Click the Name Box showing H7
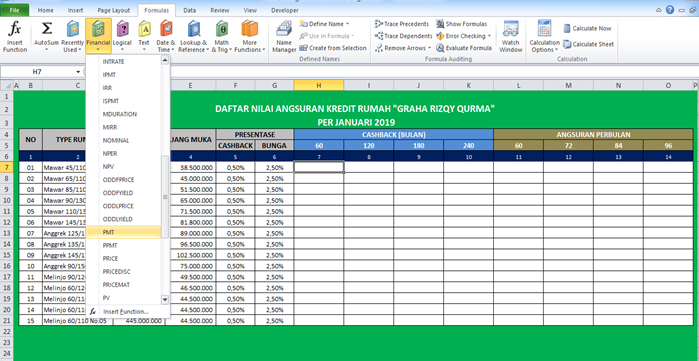 [x=37, y=72]
